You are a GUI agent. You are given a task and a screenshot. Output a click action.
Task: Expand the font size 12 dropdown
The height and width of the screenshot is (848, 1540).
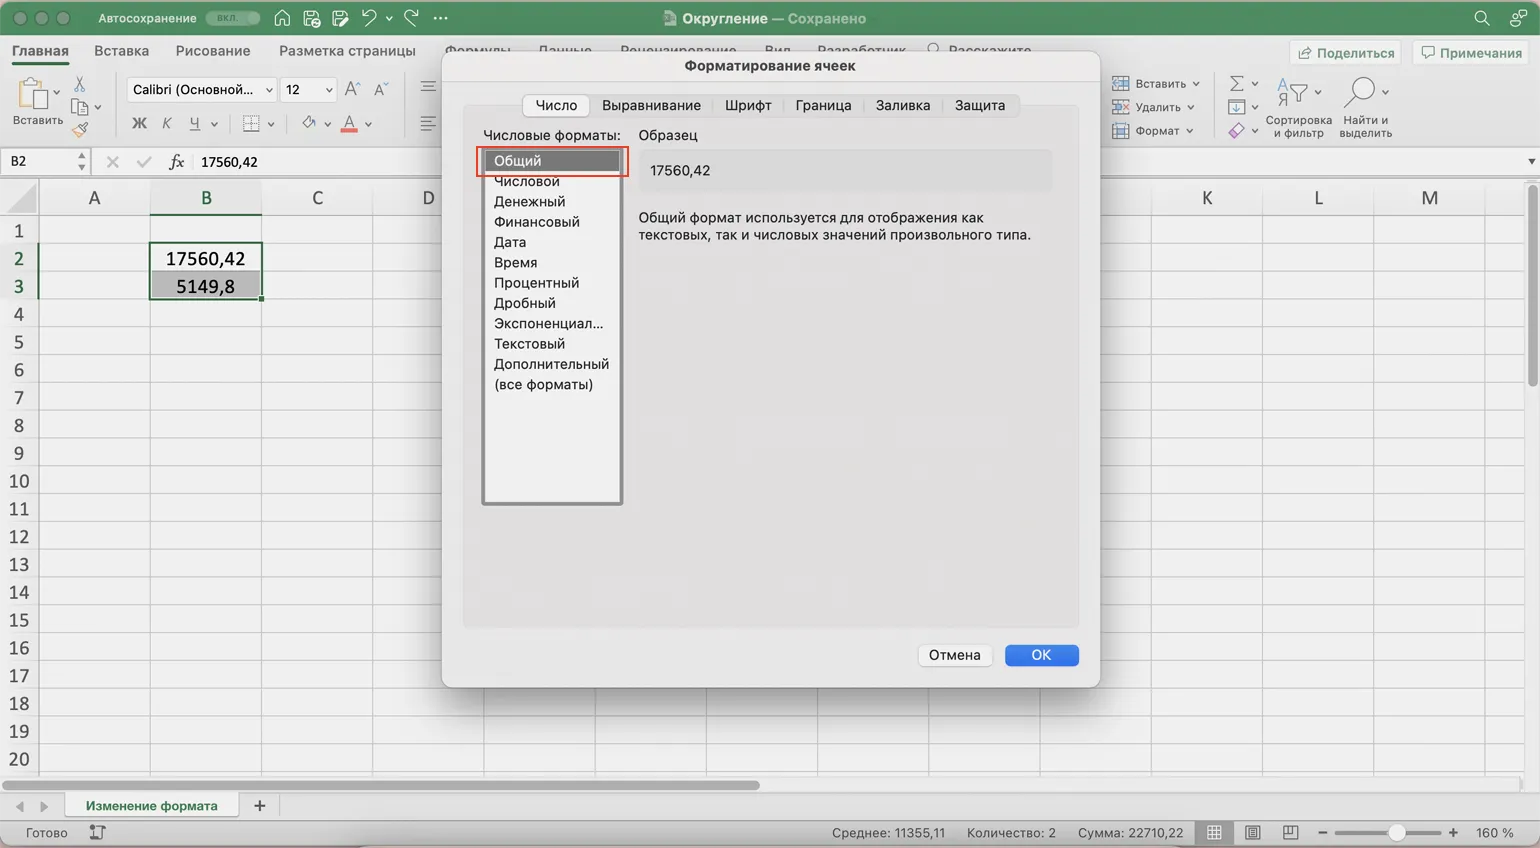pos(328,89)
